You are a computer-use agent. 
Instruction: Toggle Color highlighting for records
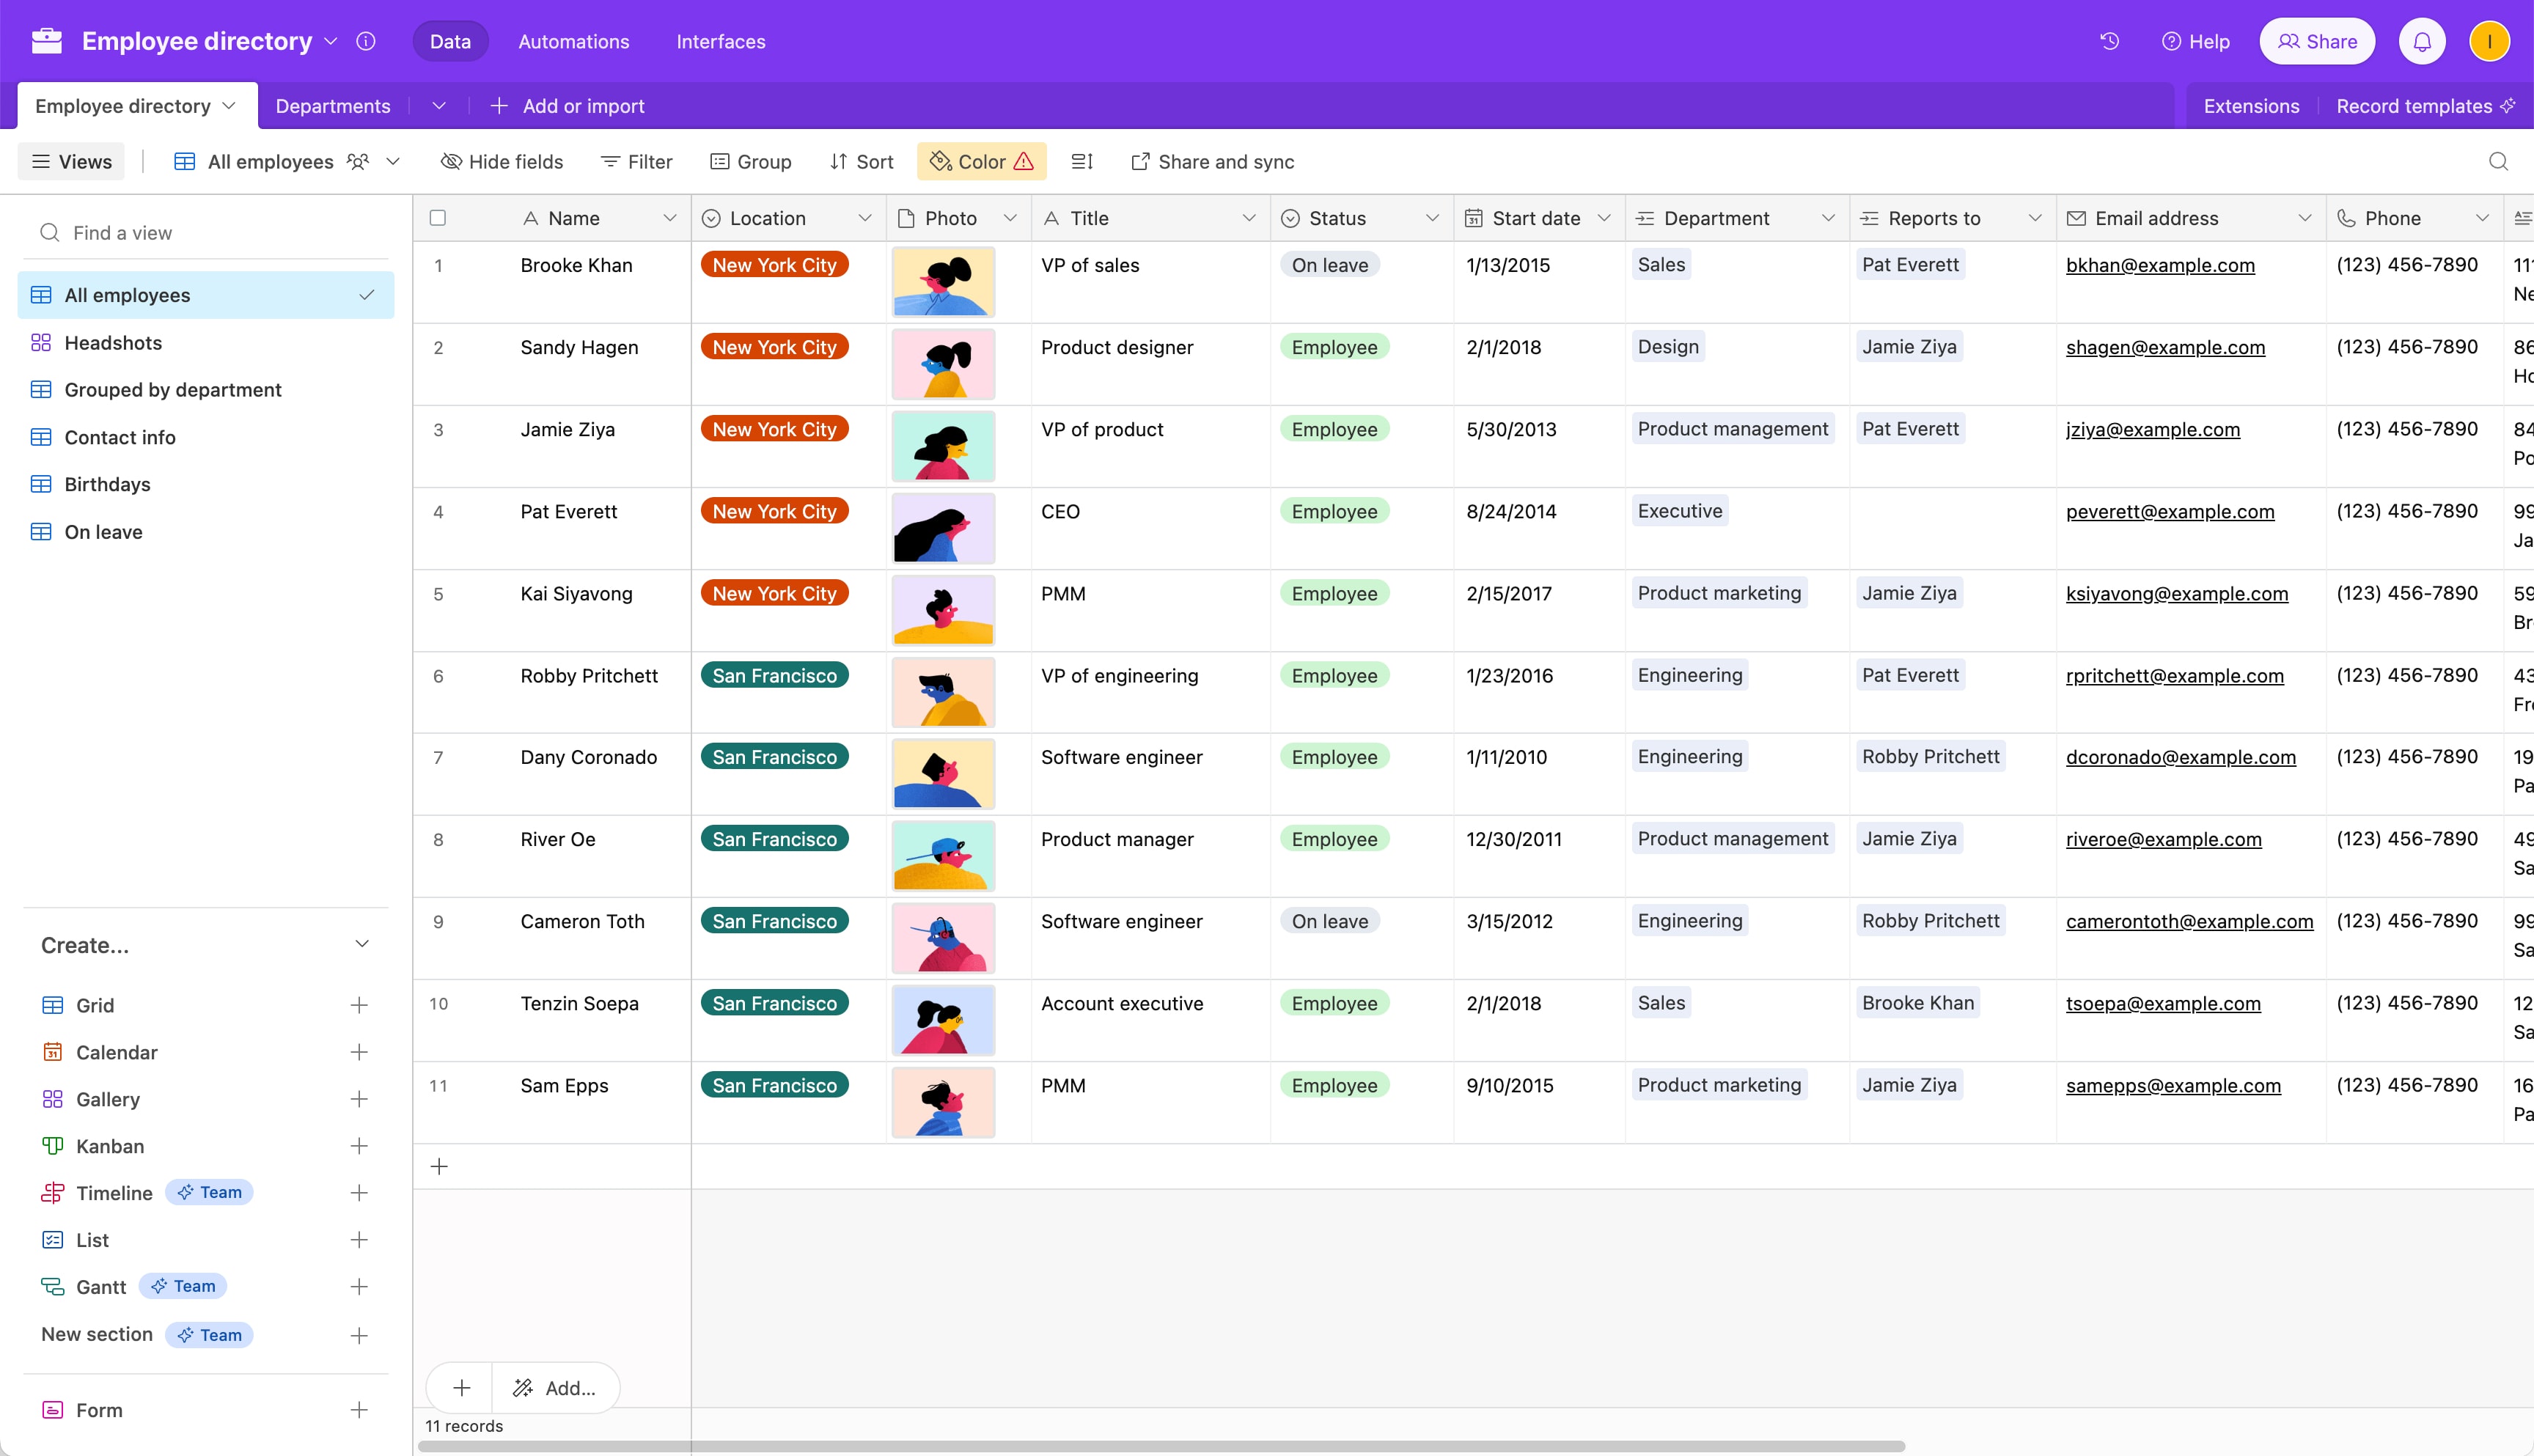pos(980,161)
